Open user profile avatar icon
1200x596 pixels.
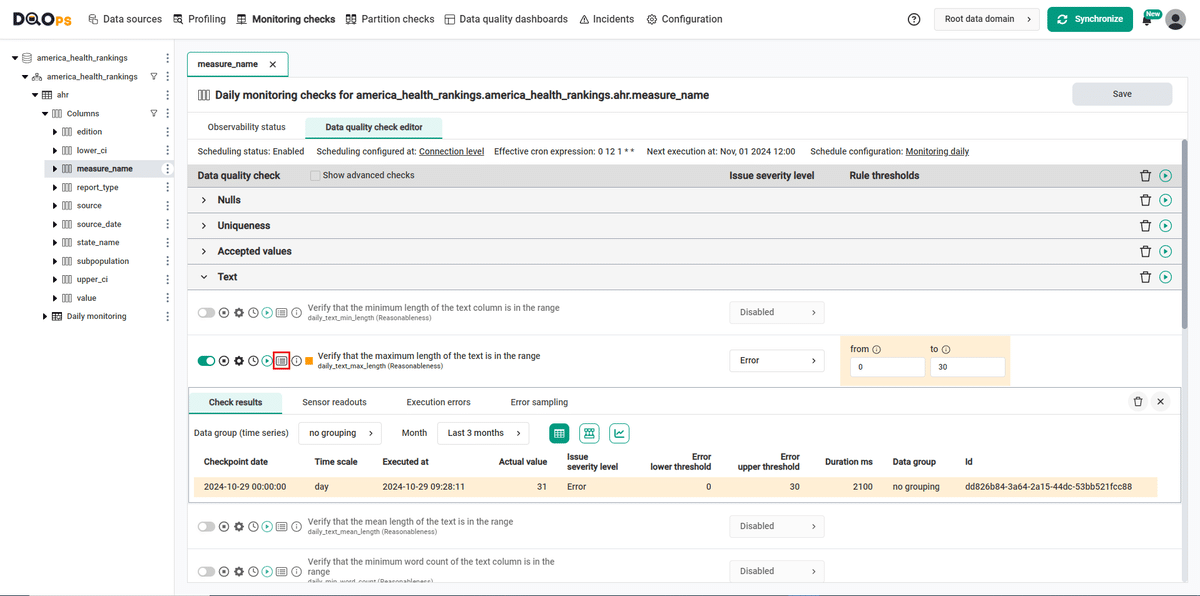click(x=1176, y=19)
